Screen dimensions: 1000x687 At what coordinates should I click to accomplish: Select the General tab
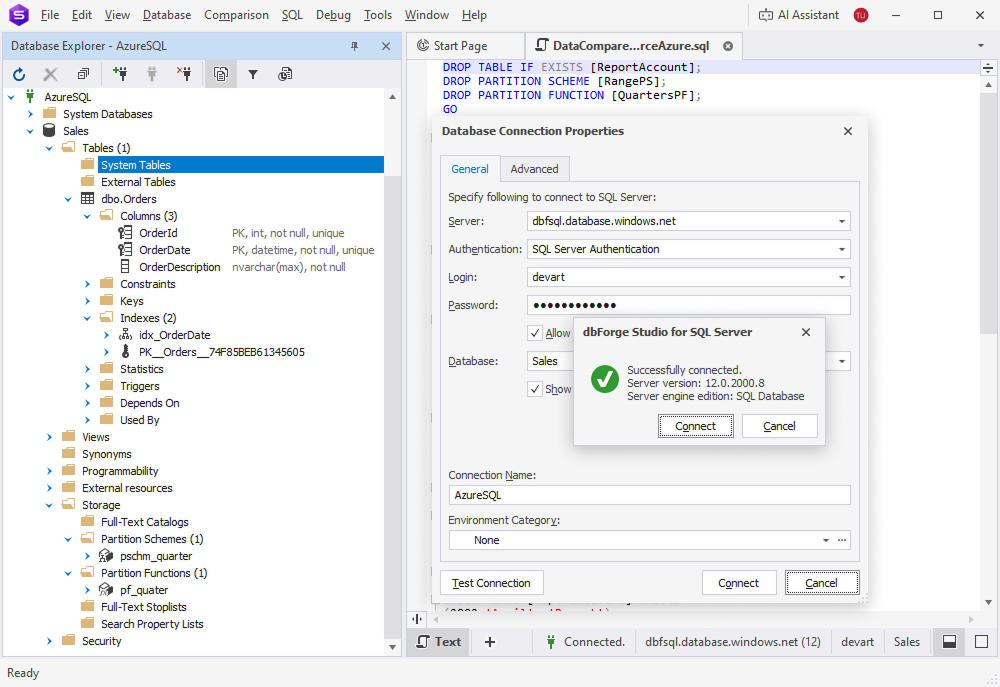tap(470, 169)
